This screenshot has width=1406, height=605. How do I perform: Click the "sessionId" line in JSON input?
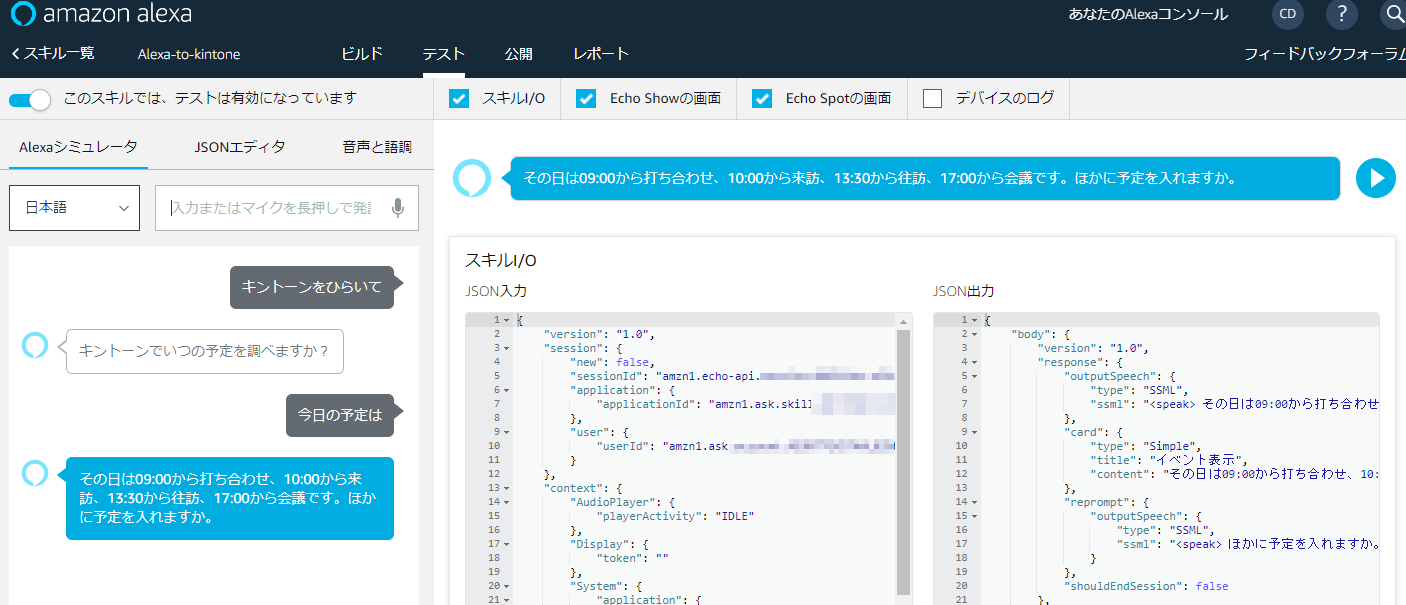tap(732, 376)
